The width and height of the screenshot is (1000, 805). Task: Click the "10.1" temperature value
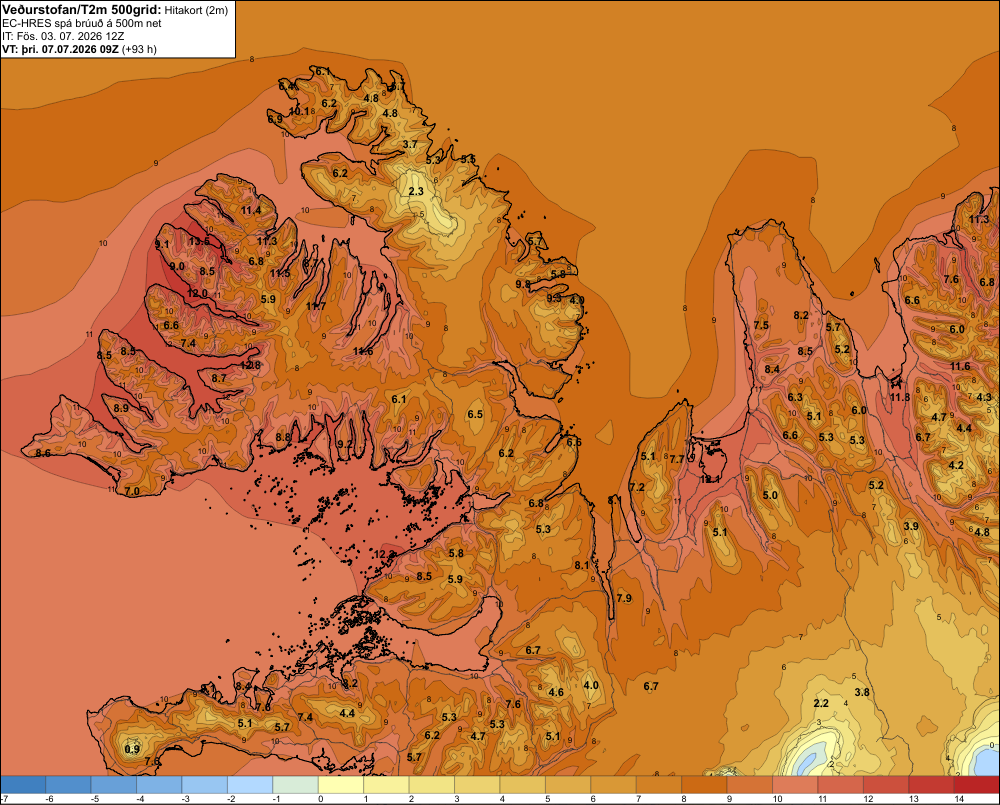[299, 111]
